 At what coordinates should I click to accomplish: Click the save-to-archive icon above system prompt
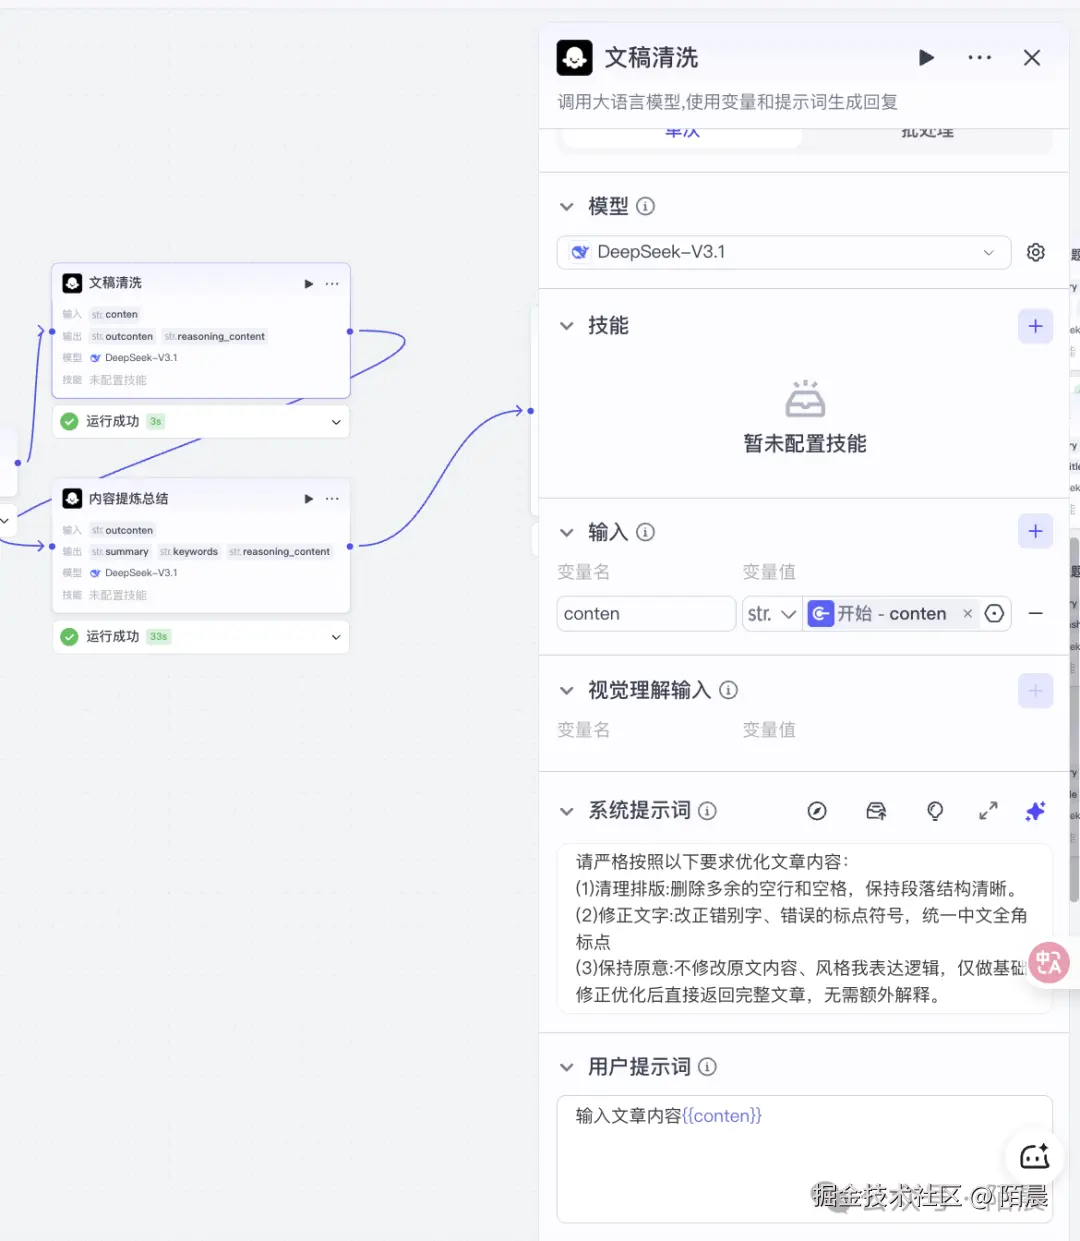pyautogui.click(x=876, y=811)
